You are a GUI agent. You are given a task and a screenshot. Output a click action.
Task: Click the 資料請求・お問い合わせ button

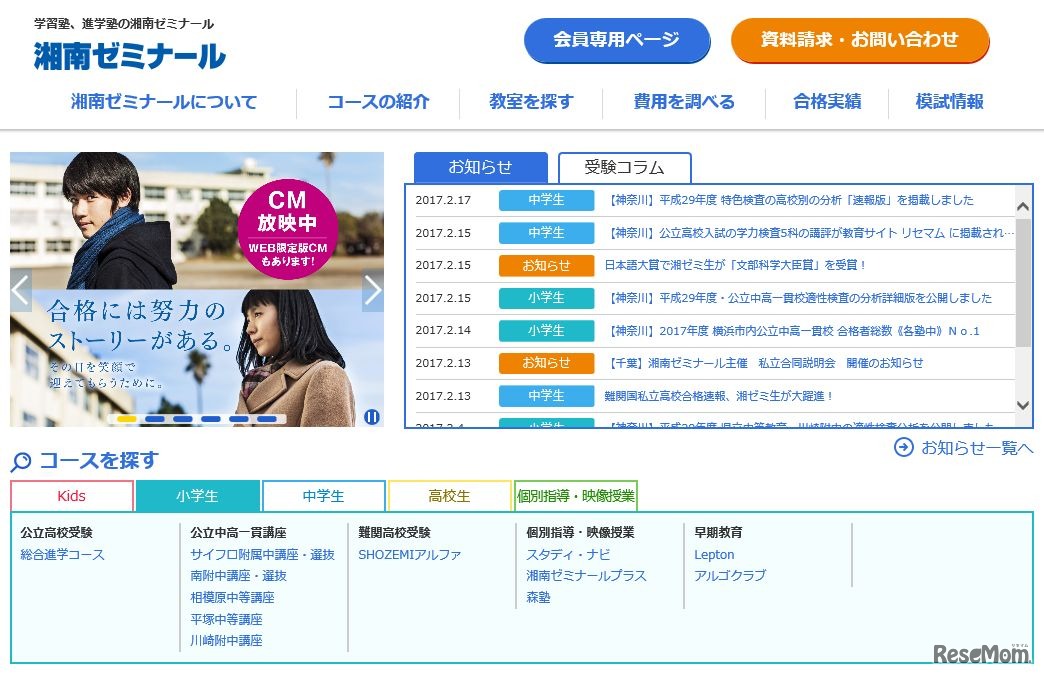click(860, 40)
